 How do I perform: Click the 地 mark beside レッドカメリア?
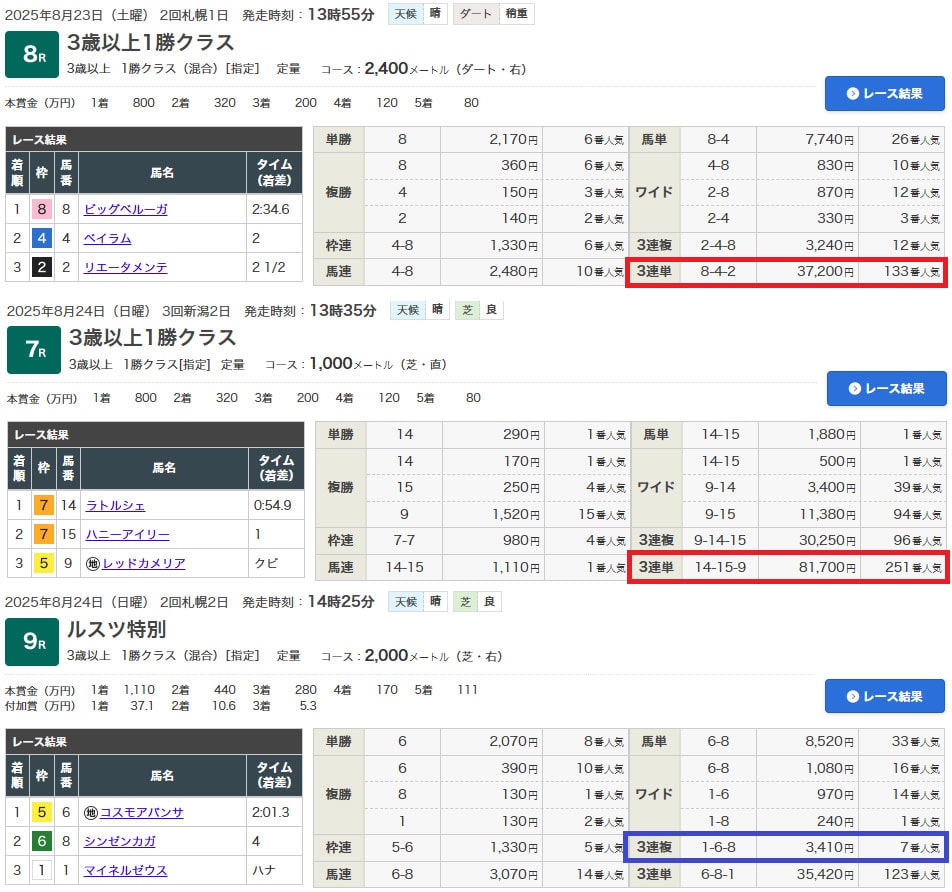[x=93, y=564]
